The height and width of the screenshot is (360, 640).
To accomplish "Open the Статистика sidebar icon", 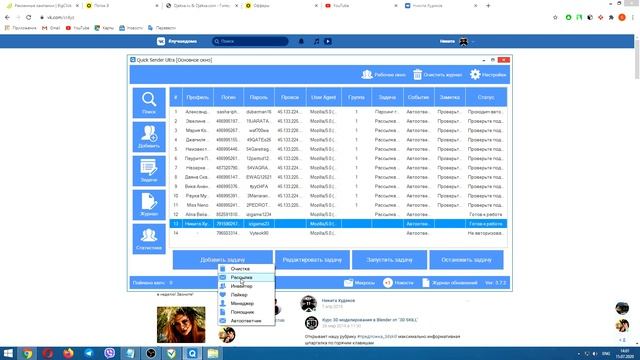I will click(x=149, y=239).
